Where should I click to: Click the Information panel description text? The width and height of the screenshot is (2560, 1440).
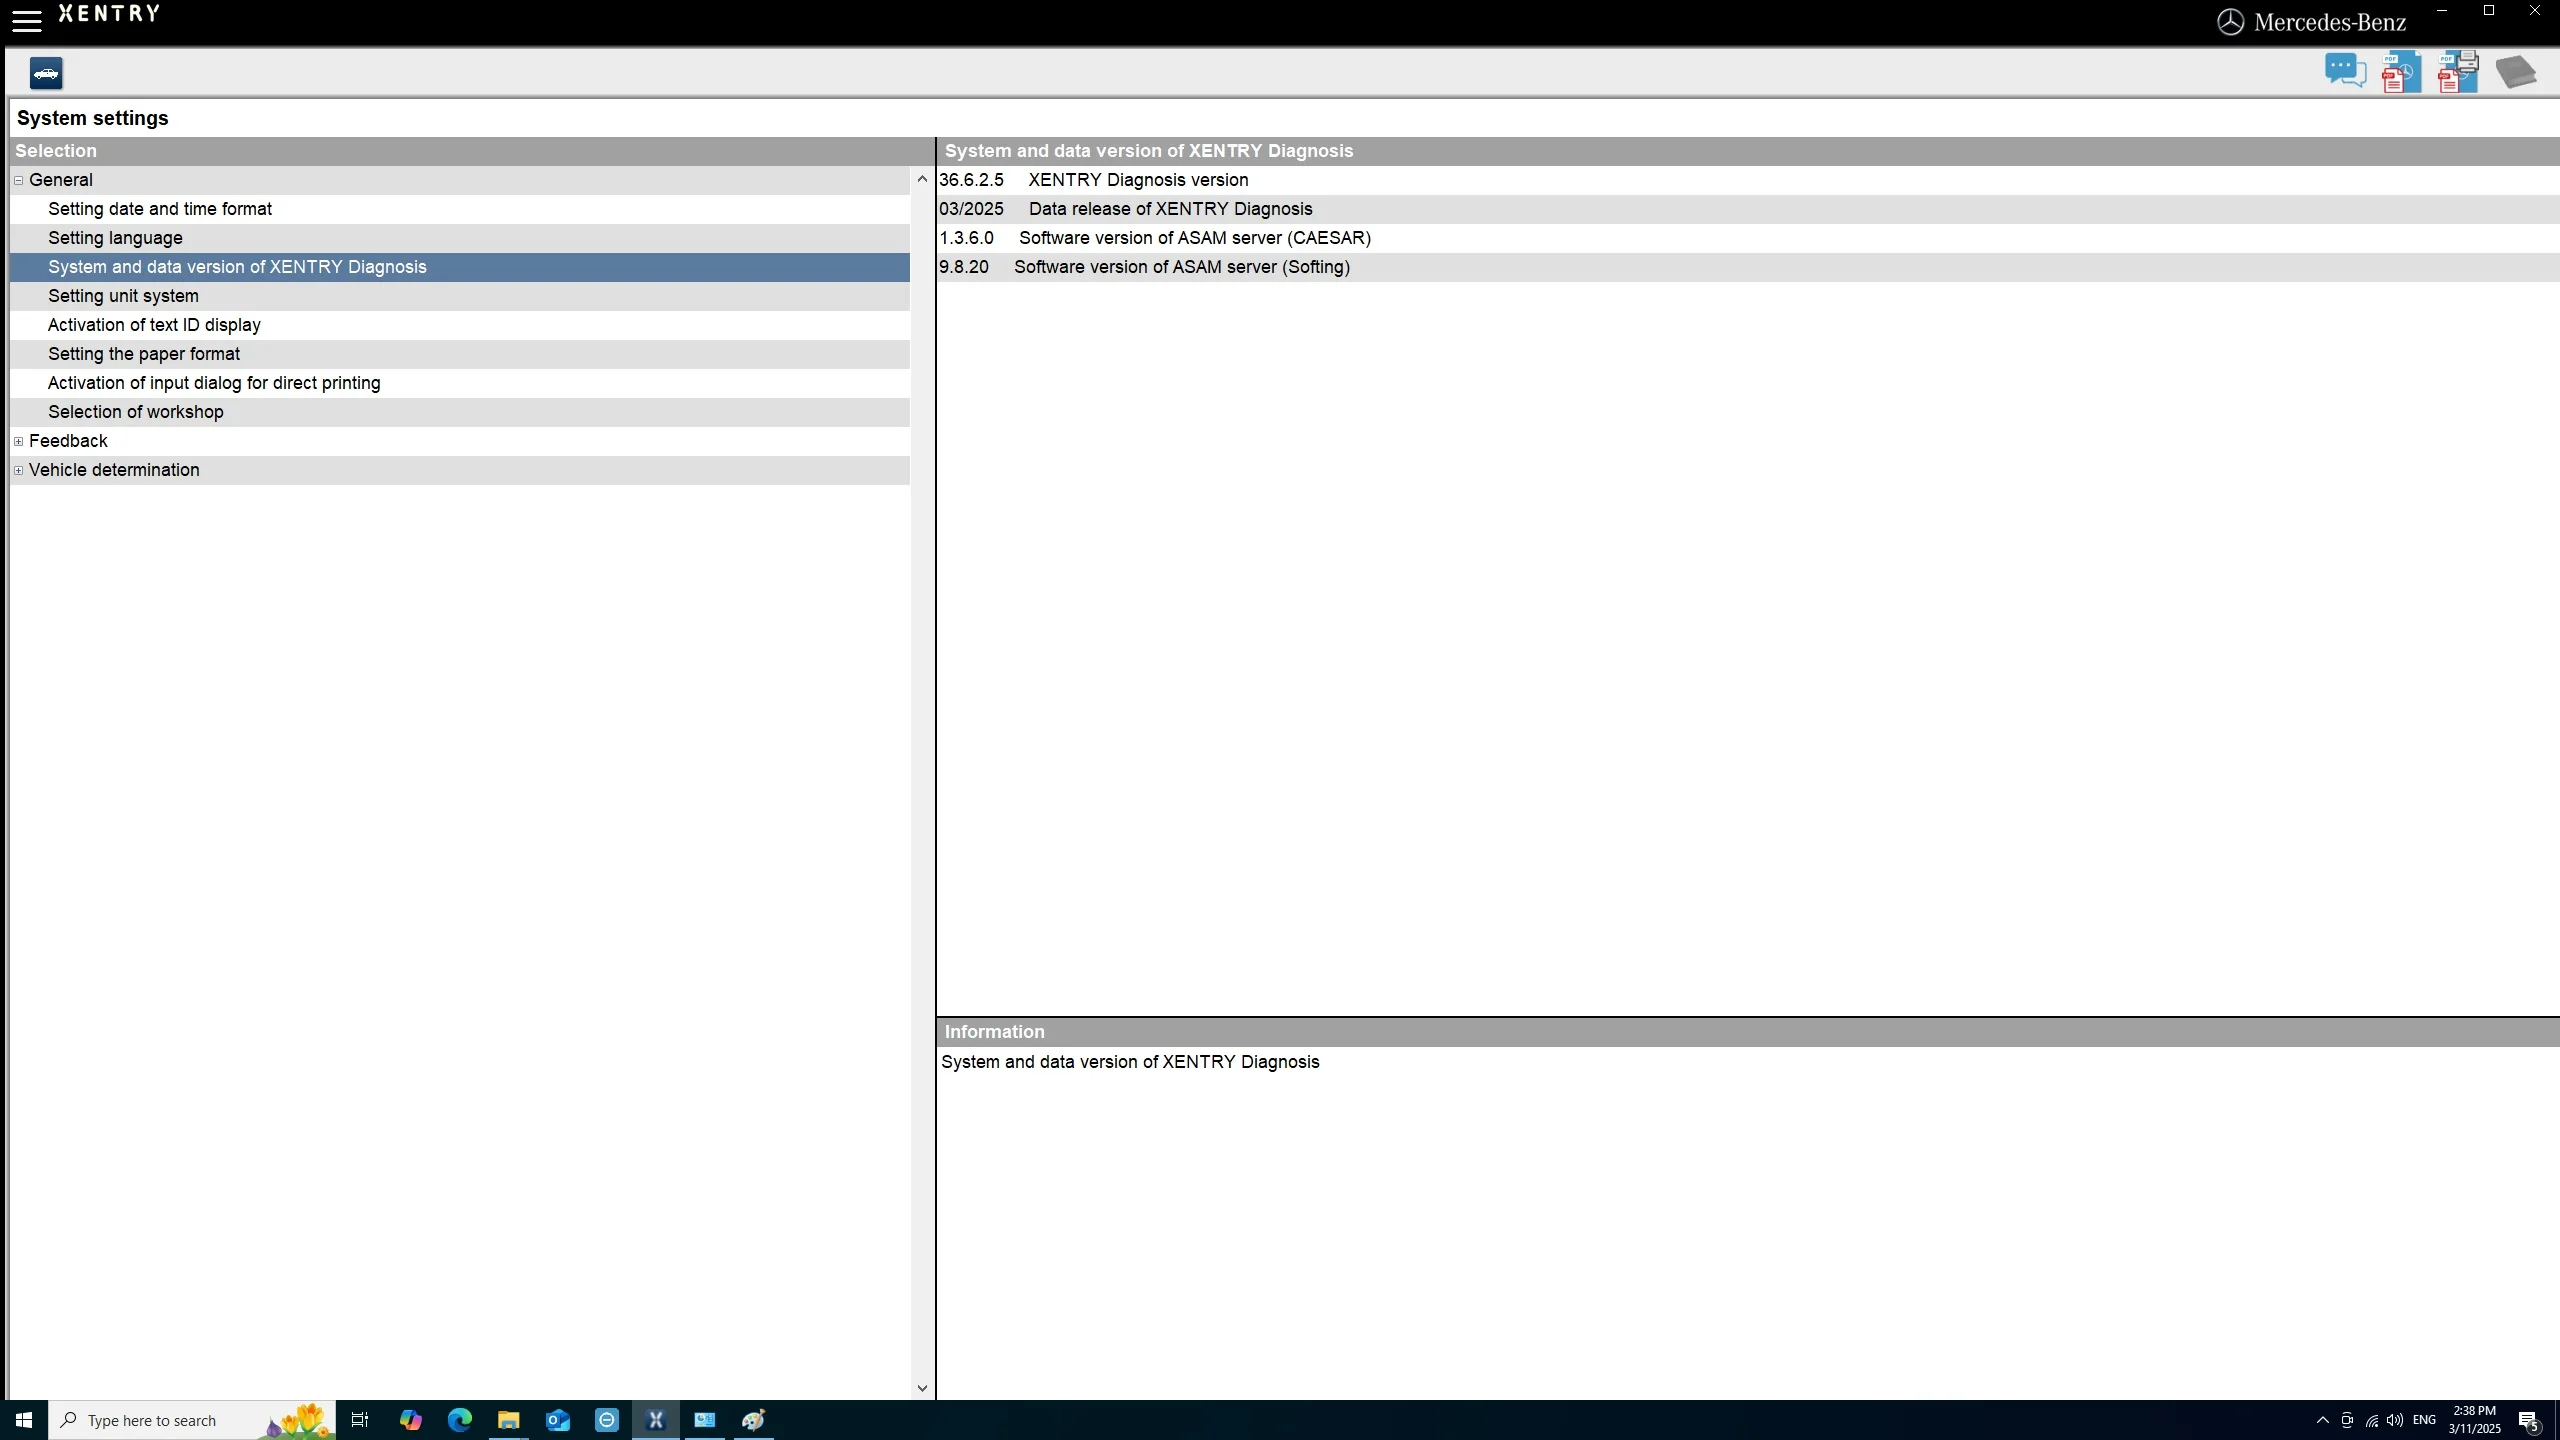tap(1130, 1062)
